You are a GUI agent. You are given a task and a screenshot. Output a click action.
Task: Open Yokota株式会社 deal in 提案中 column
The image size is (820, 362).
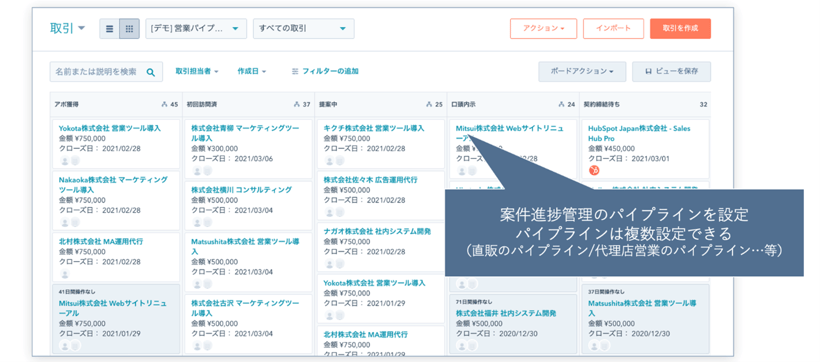click(x=374, y=282)
